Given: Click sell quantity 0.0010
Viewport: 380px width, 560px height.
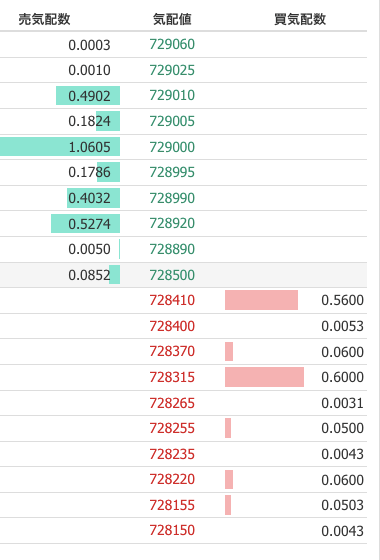Looking at the screenshot, I should [89, 70].
